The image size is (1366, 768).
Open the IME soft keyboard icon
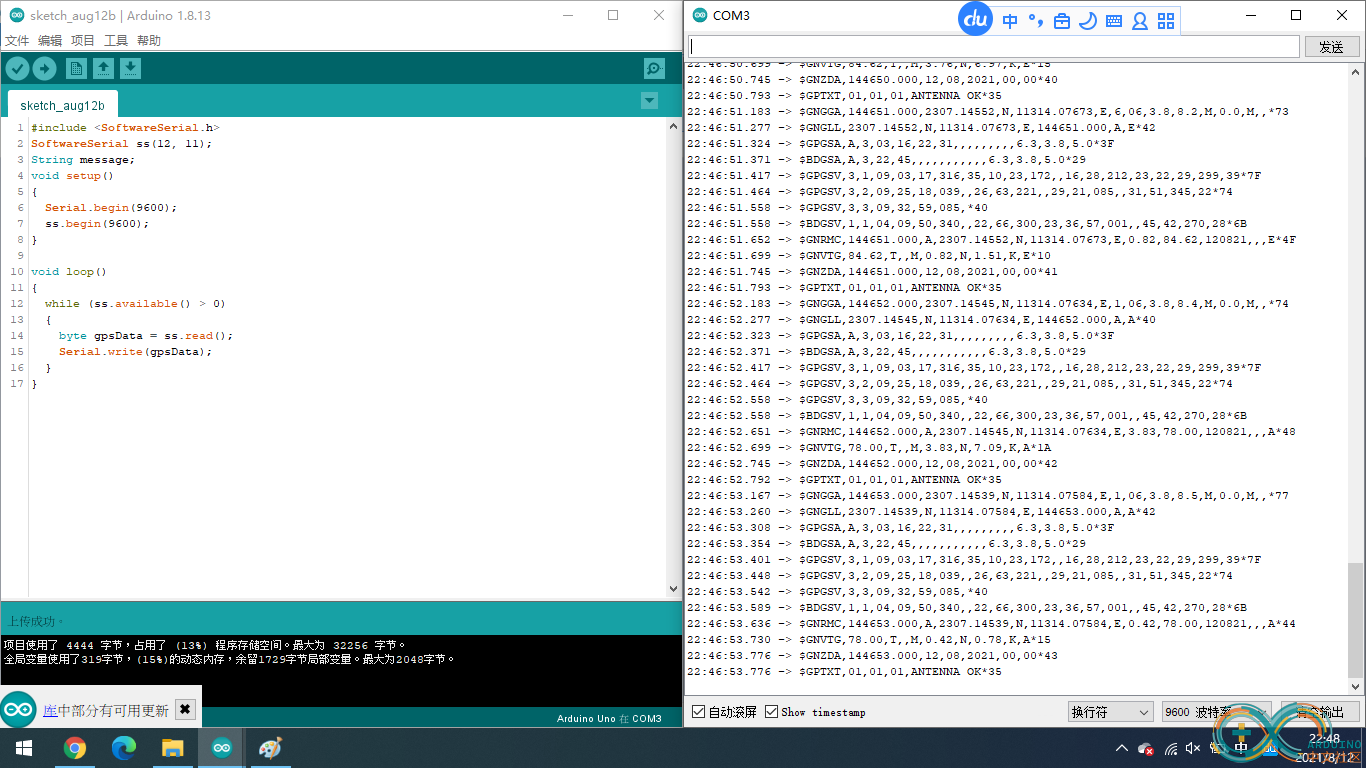[1114, 21]
